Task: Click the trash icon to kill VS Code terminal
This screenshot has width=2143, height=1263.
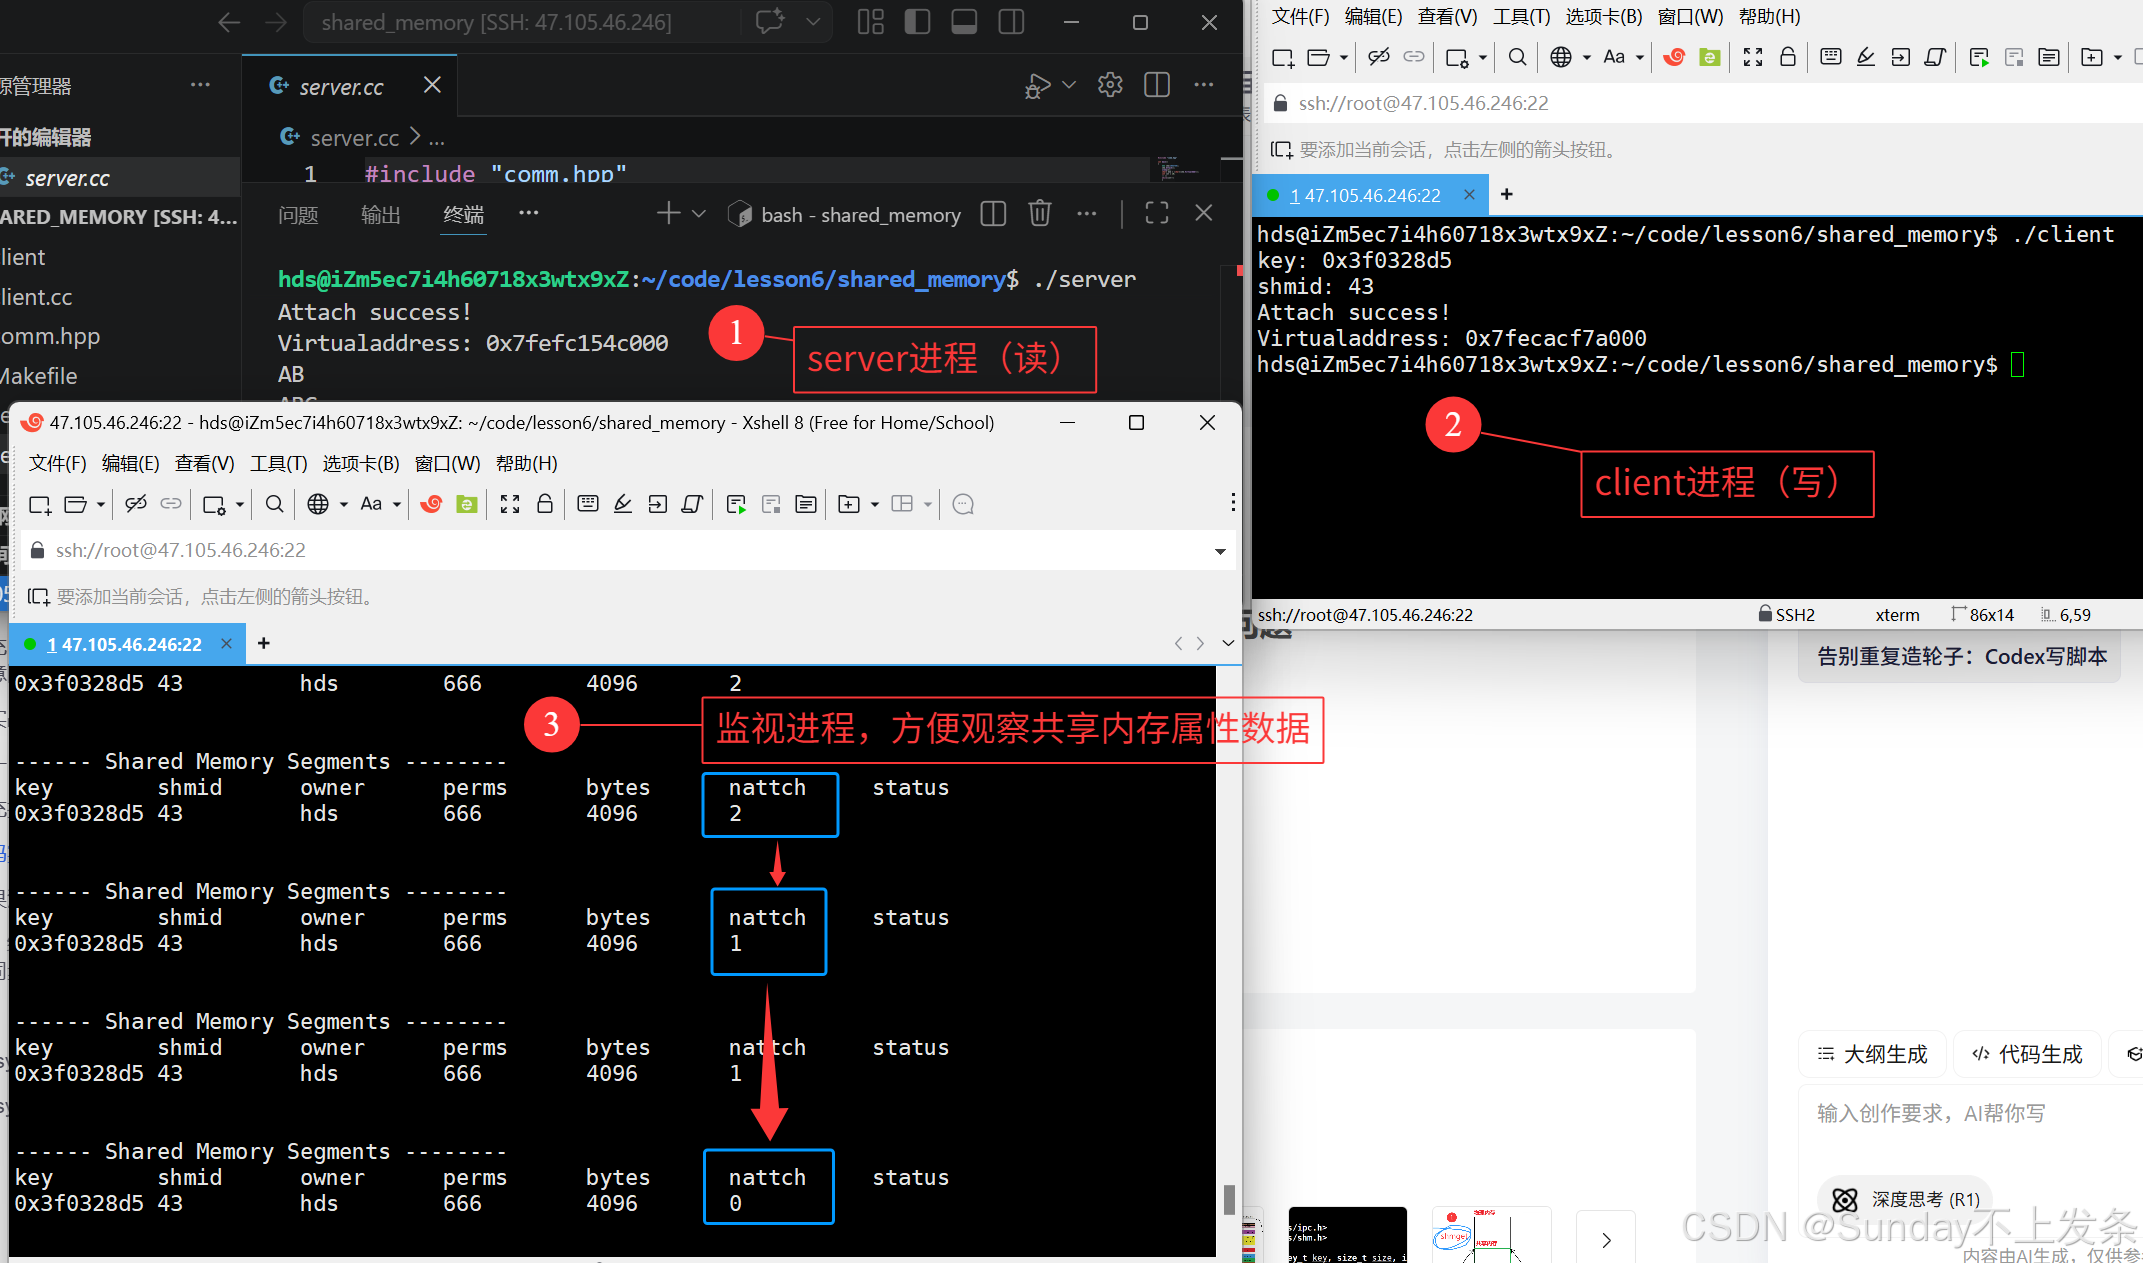Action: tap(1040, 213)
